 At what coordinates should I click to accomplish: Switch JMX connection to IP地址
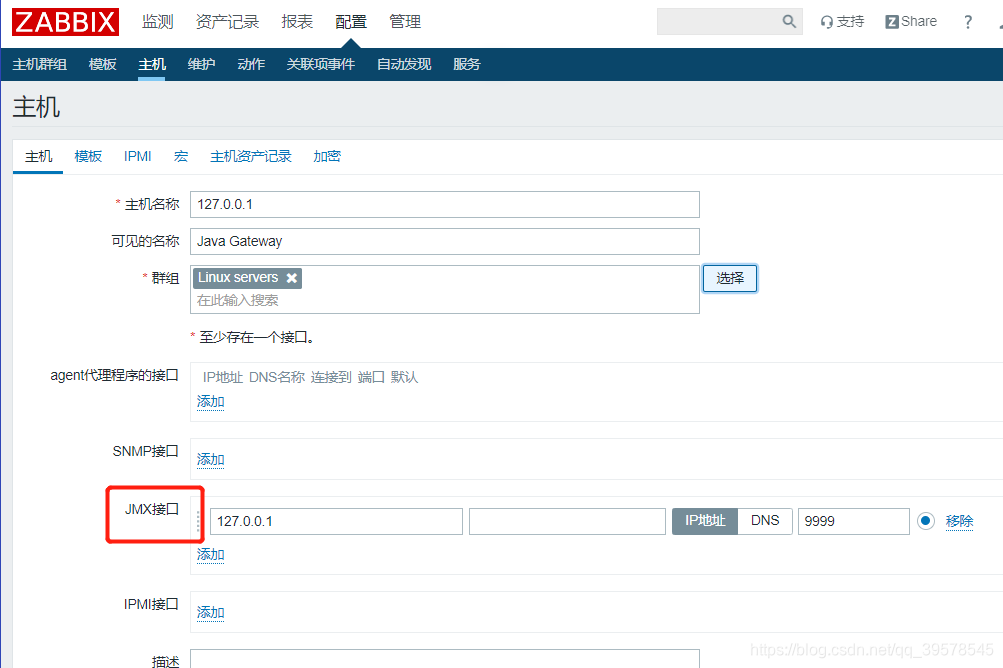click(705, 521)
